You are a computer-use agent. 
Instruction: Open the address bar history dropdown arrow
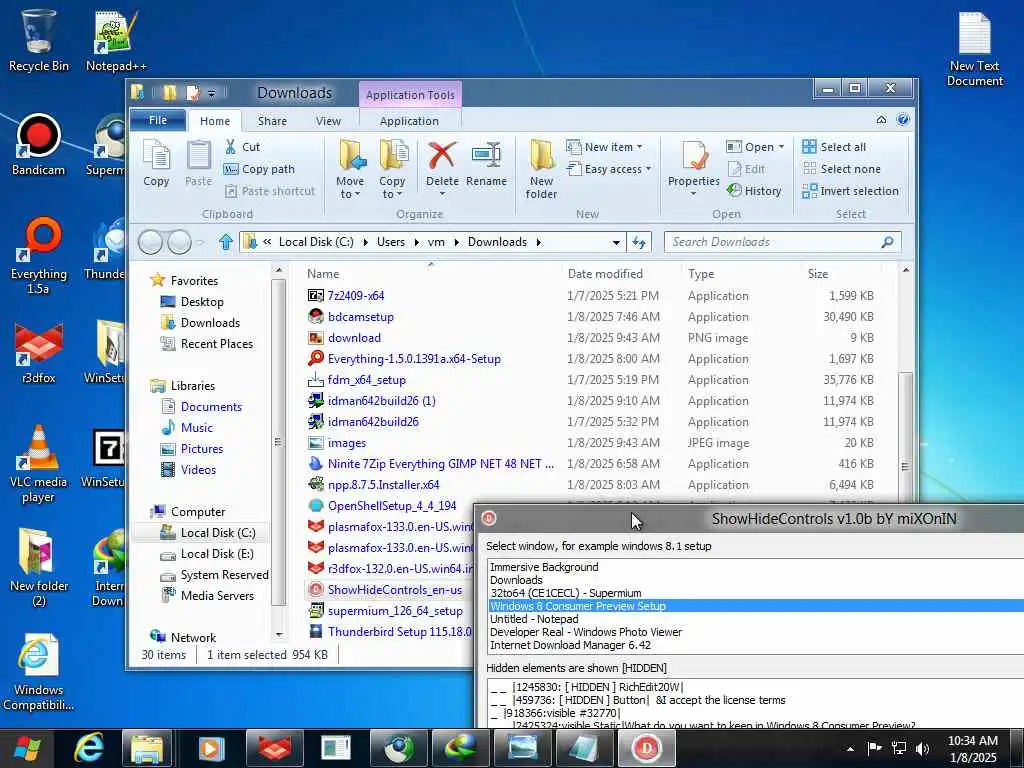616,242
